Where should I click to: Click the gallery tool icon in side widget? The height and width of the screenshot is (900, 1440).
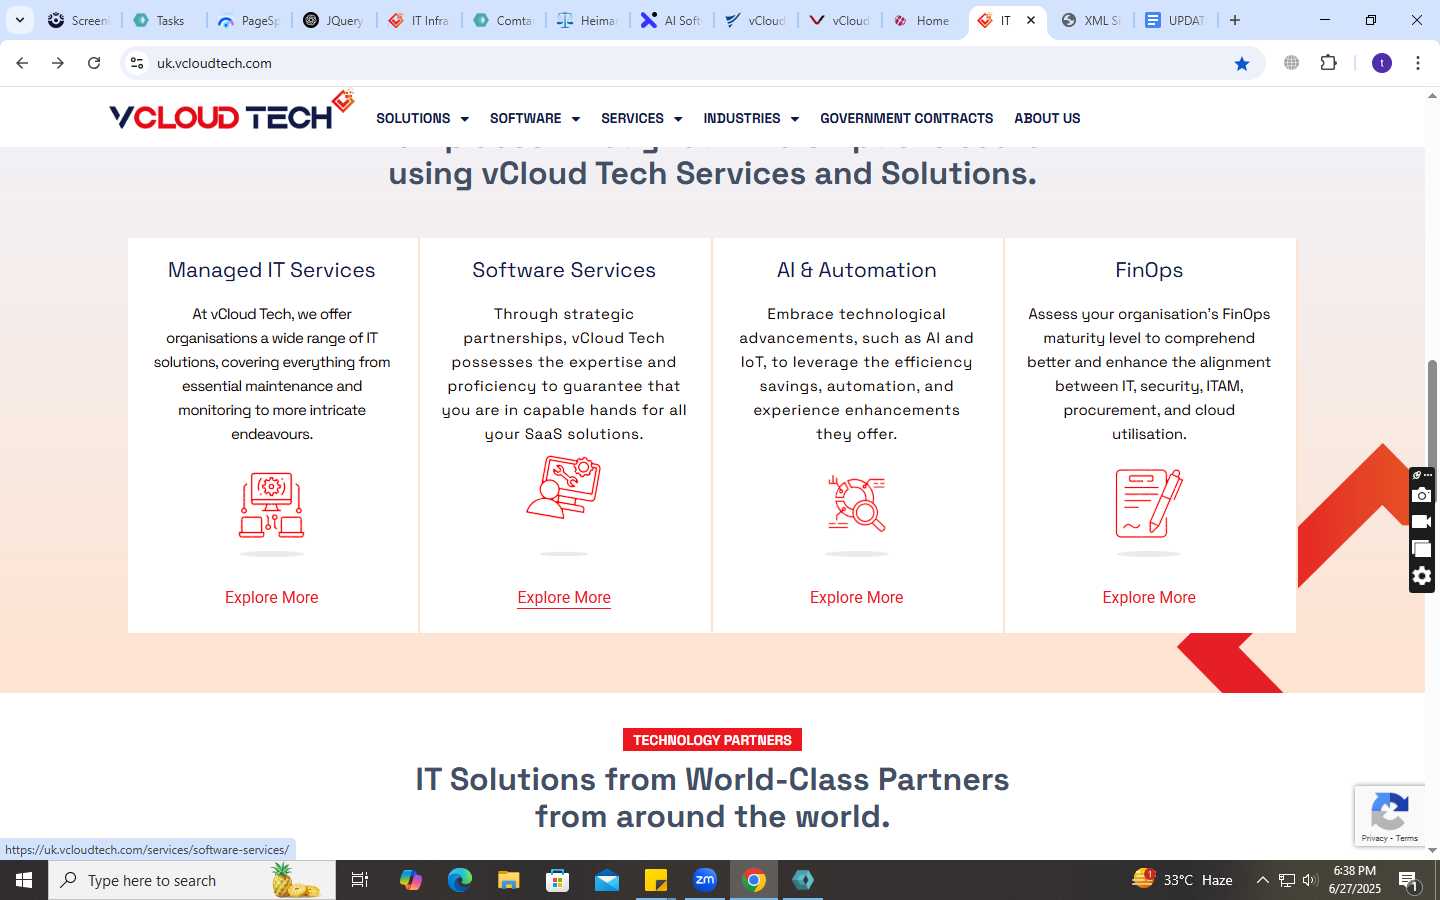point(1421,548)
